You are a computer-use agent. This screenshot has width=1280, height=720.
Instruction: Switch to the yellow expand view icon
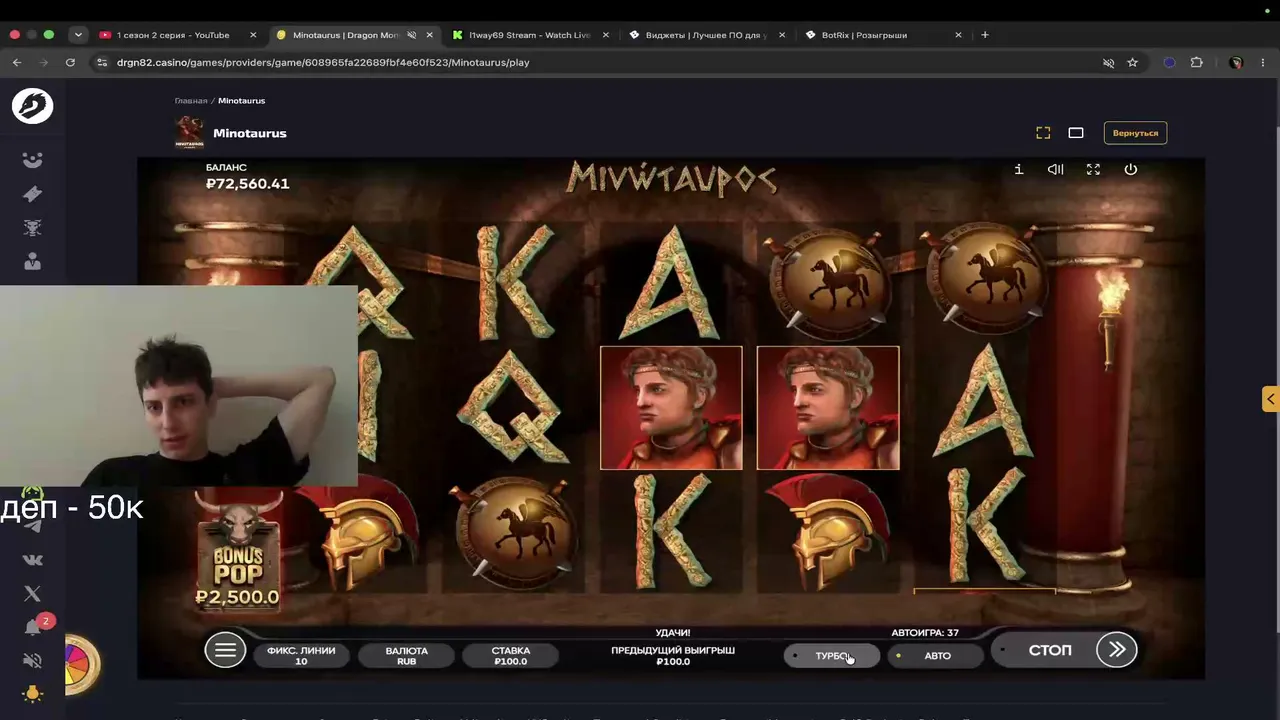tap(1043, 133)
